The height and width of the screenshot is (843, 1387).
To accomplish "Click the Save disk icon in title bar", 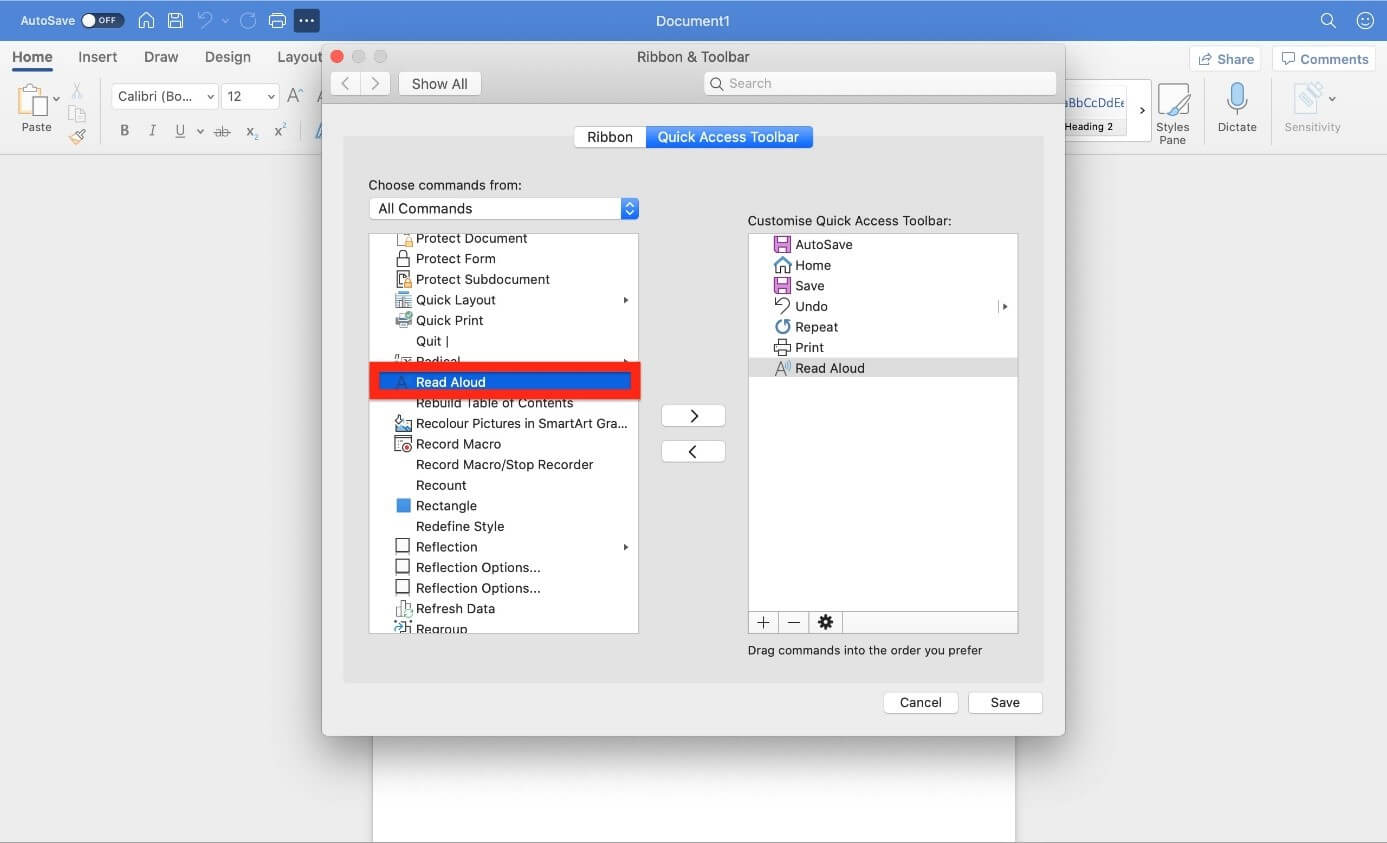I will (175, 20).
